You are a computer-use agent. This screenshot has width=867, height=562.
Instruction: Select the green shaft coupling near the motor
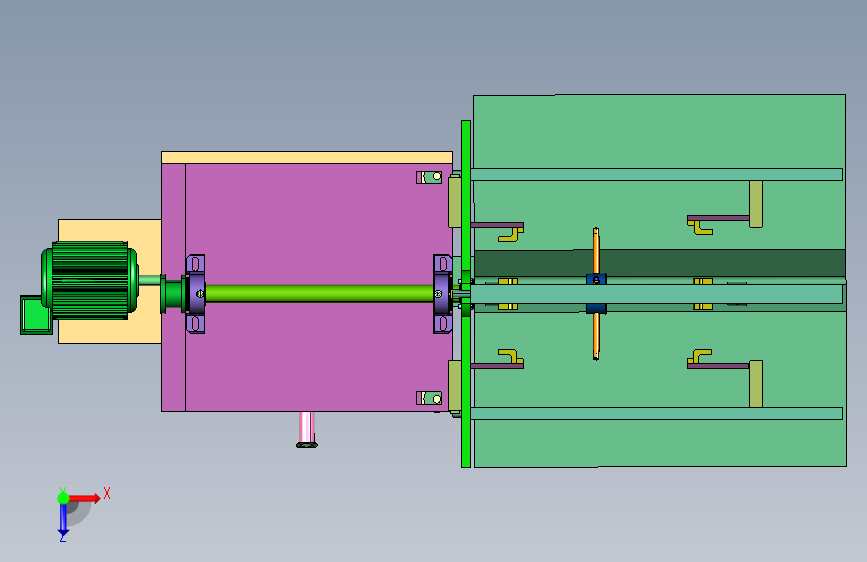click(x=172, y=294)
